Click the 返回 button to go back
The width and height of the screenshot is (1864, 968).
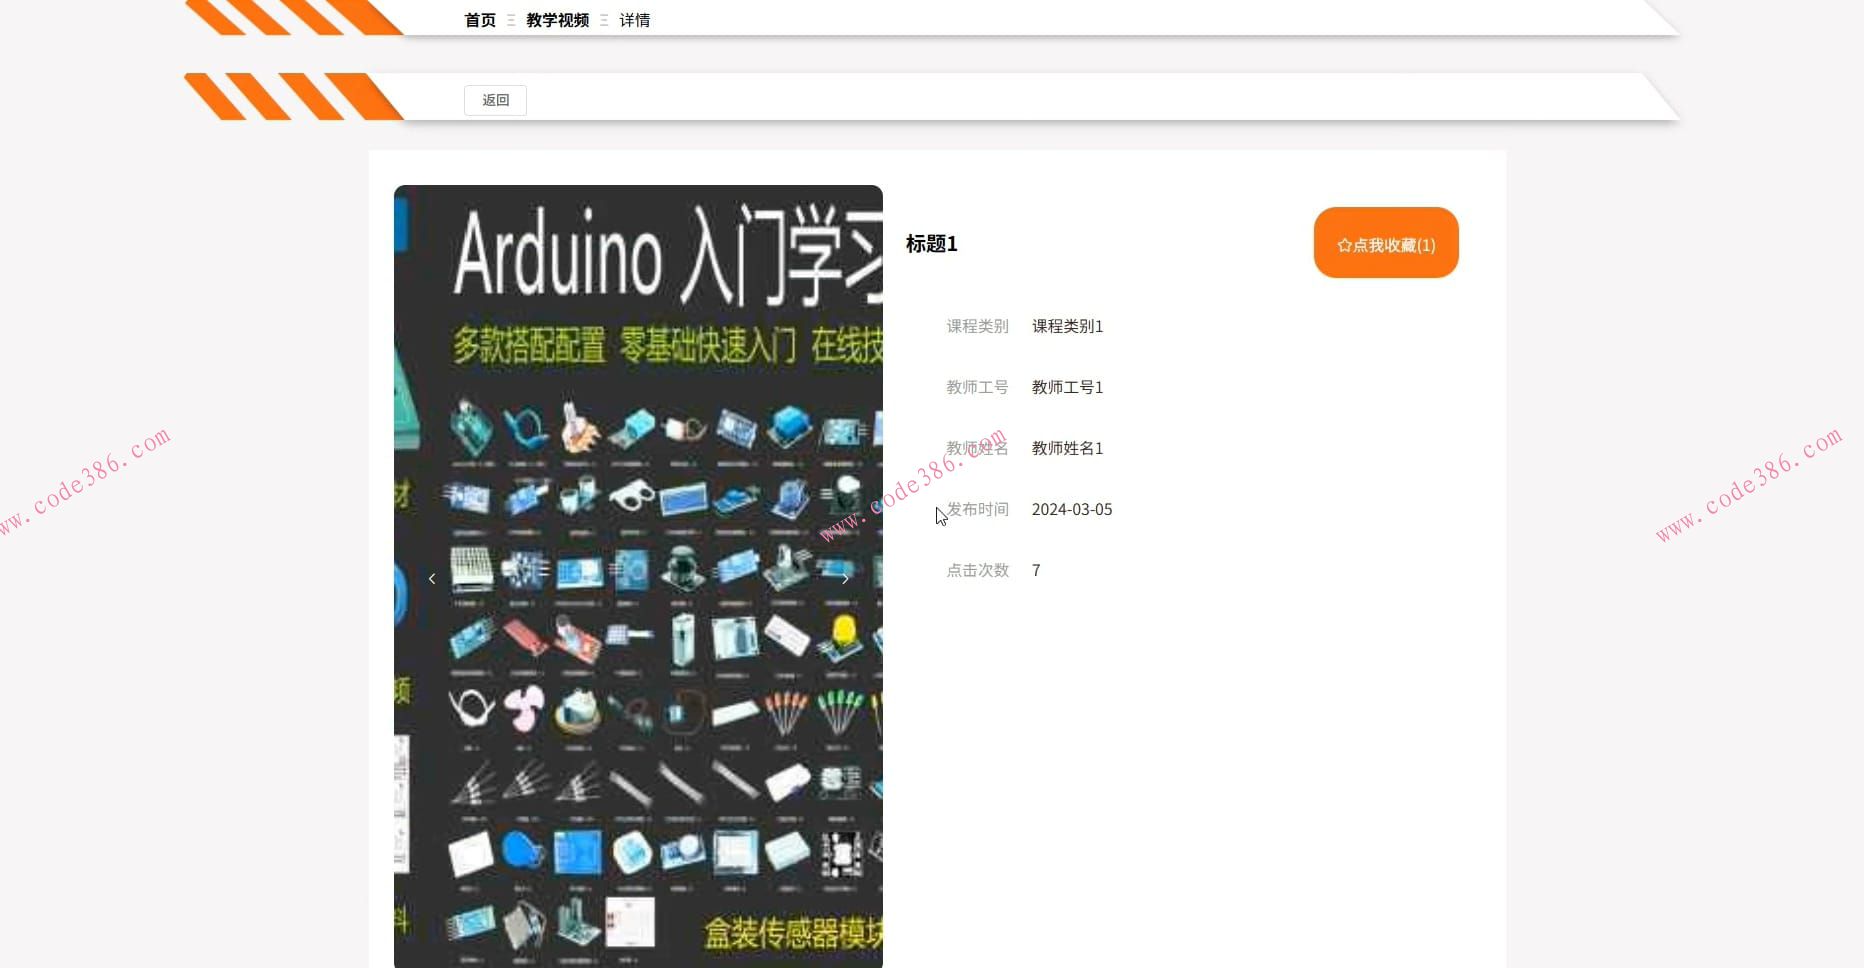pyautogui.click(x=495, y=100)
